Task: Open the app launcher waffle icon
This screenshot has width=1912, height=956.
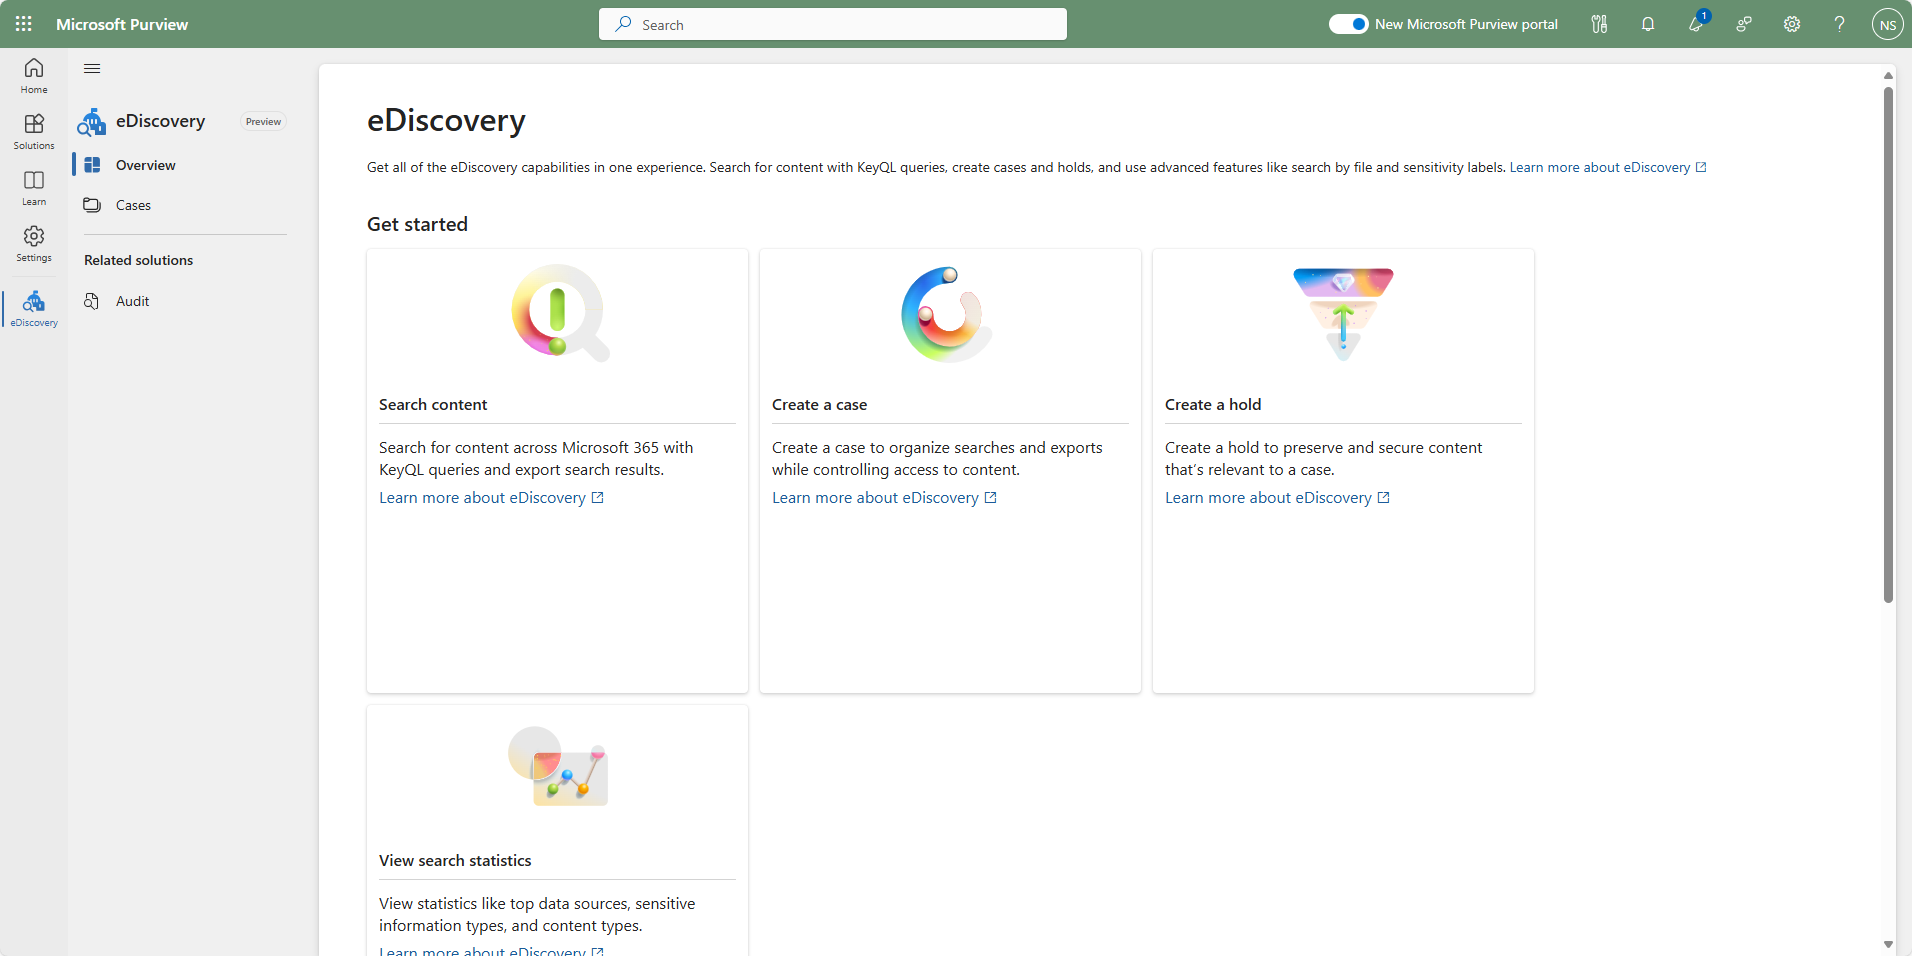Action: point(24,24)
